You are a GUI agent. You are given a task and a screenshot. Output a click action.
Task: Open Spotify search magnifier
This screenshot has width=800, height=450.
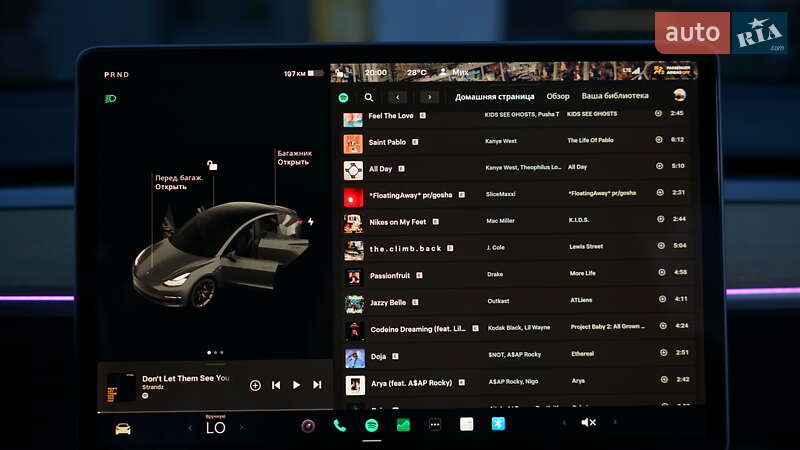click(368, 97)
